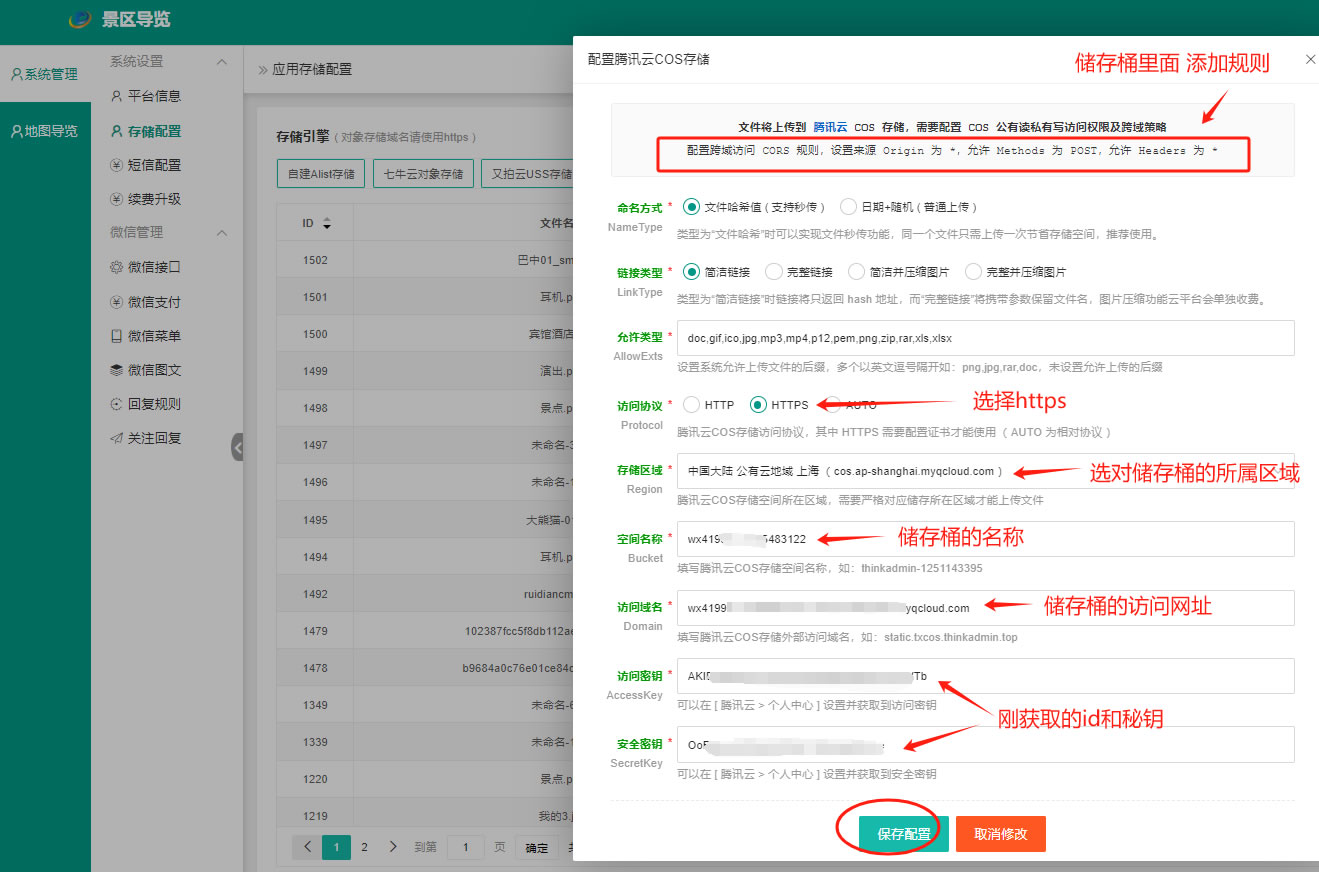1319x872 pixels.
Task: Click the 允许类型 file extensions field
Action: point(985,338)
